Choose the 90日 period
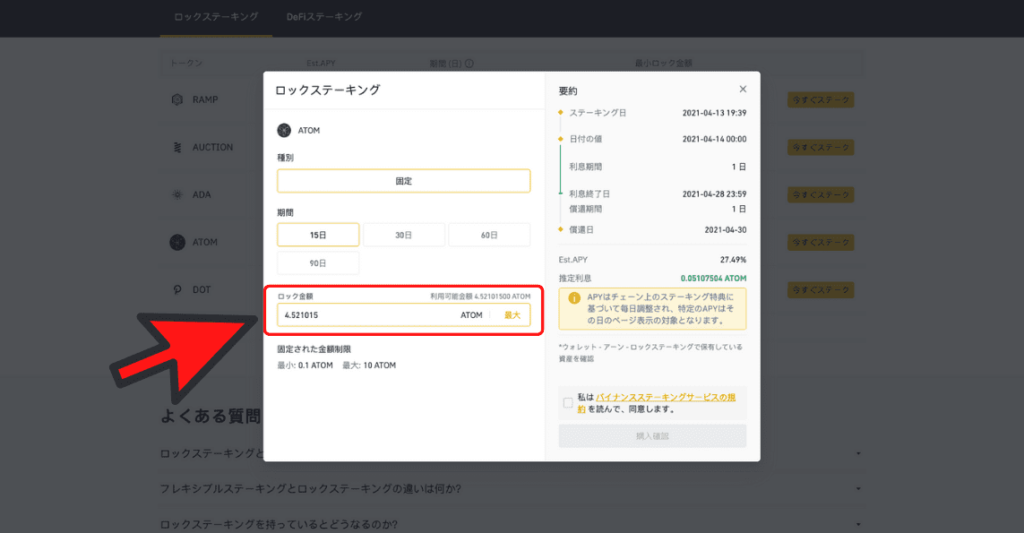The width and height of the screenshot is (1024, 533). pos(318,263)
